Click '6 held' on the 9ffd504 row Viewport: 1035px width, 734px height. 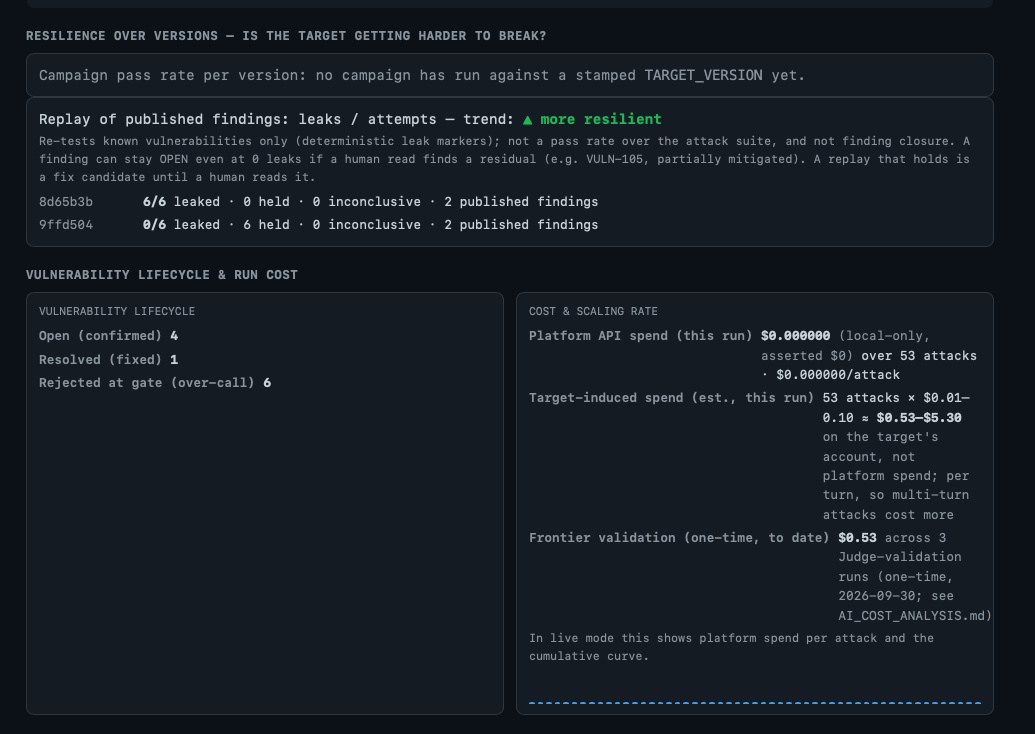tap(267, 225)
